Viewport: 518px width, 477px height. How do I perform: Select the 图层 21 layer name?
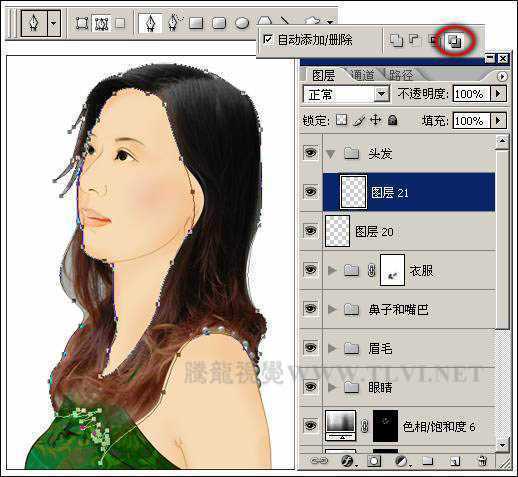[390, 193]
